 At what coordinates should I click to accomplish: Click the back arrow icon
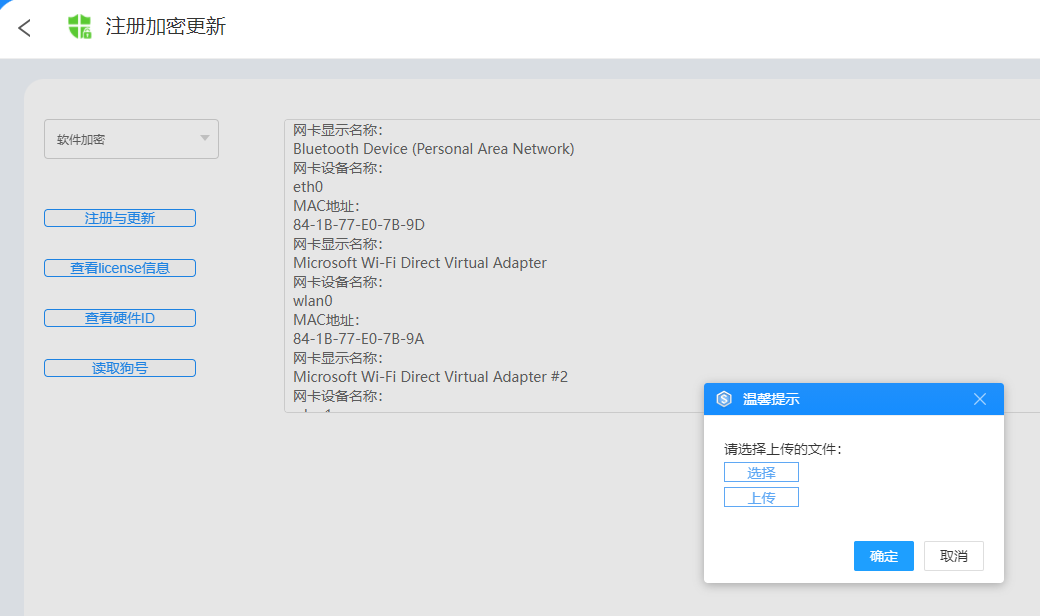tap(25, 28)
